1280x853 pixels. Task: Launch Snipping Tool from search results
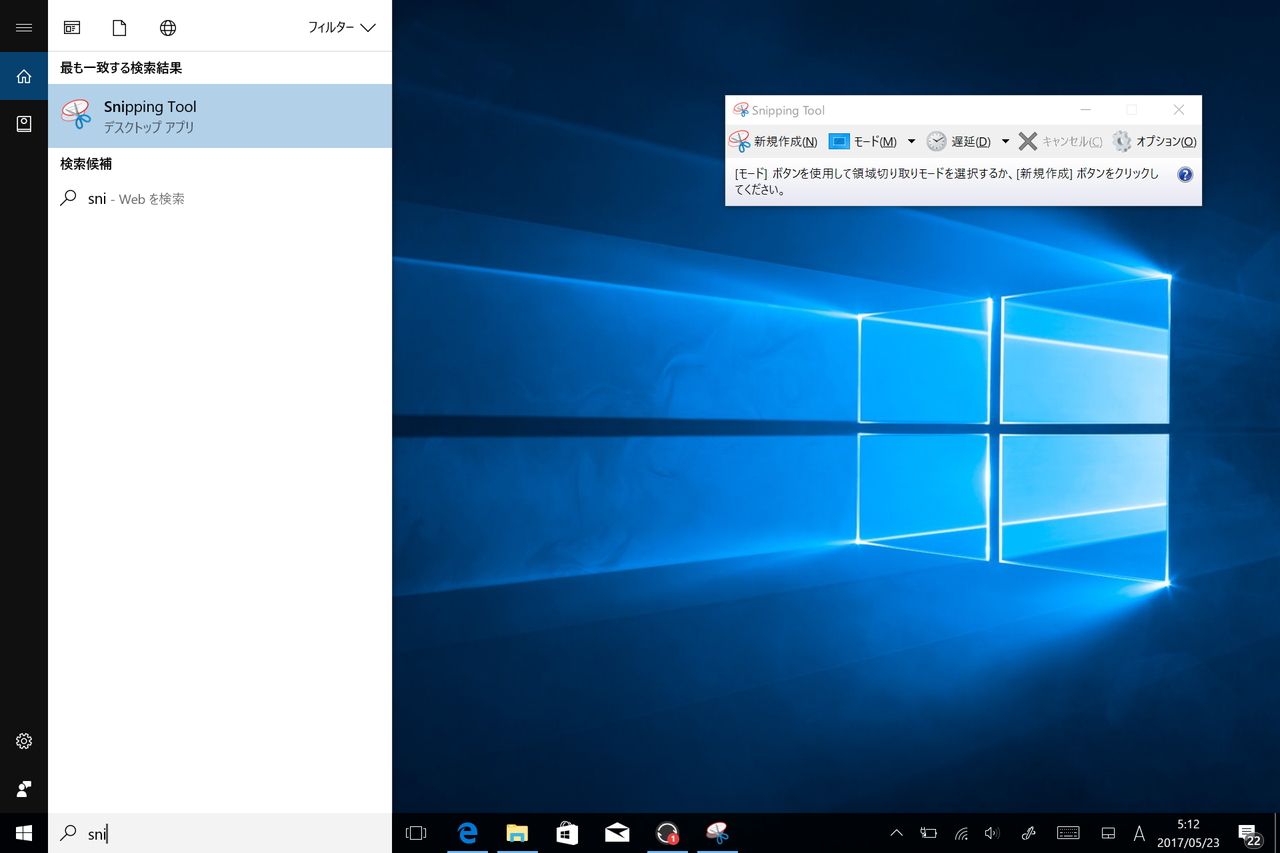(x=150, y=115)
